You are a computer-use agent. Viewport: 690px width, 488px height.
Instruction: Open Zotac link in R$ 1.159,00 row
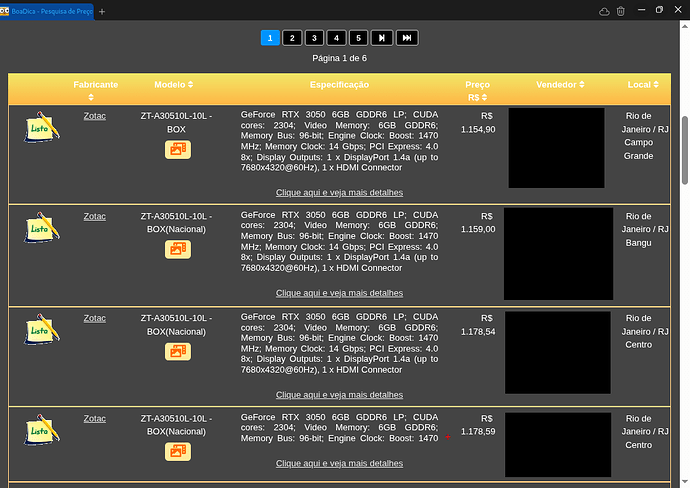[95, 216]
